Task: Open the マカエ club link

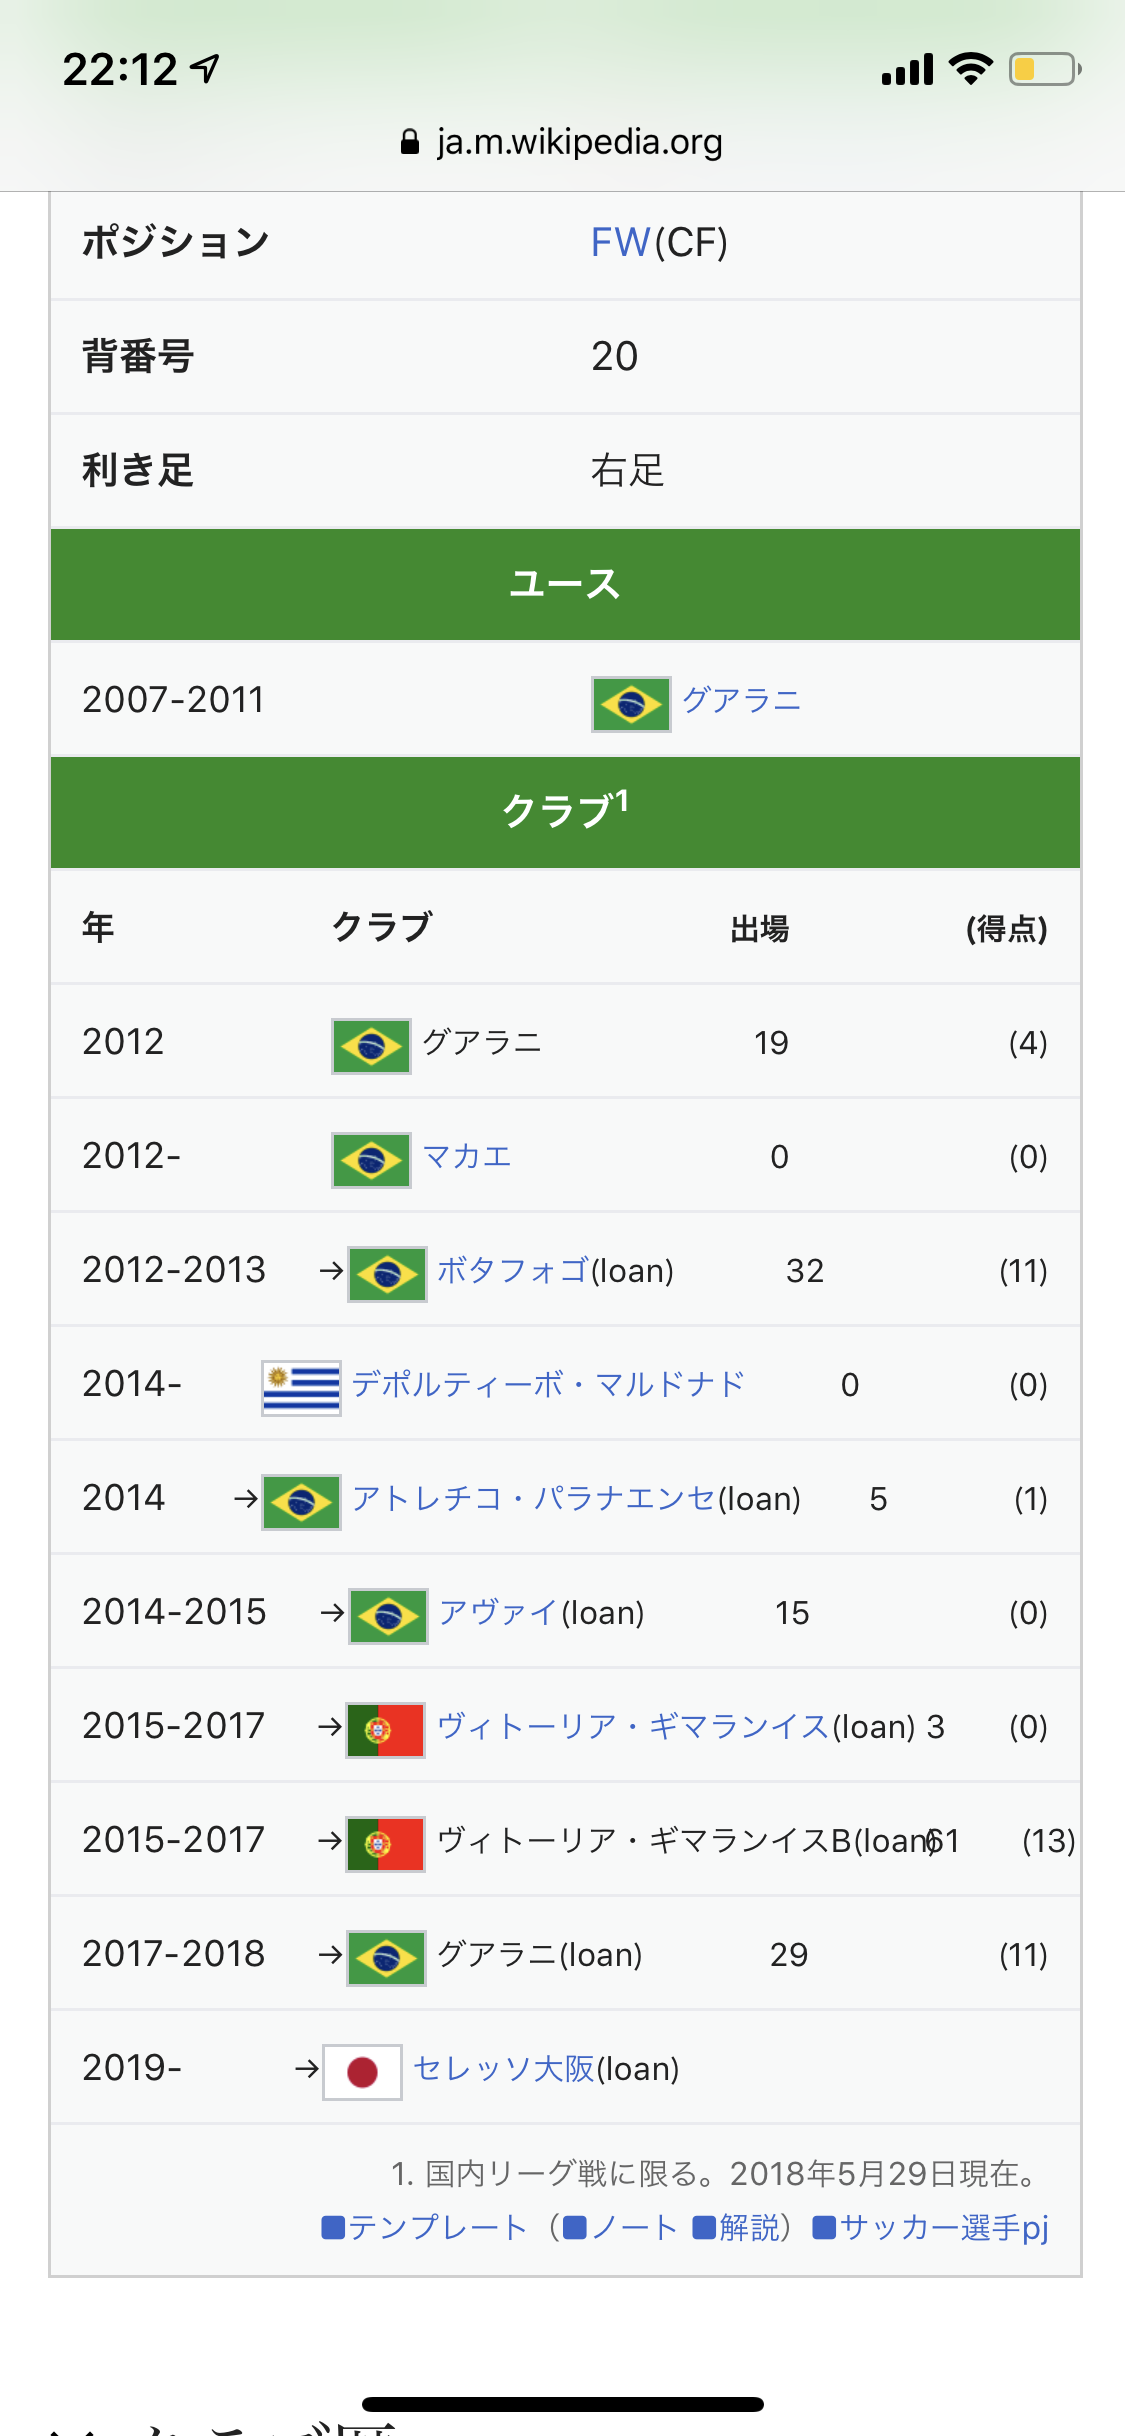Action: [x=467, y=1157]
